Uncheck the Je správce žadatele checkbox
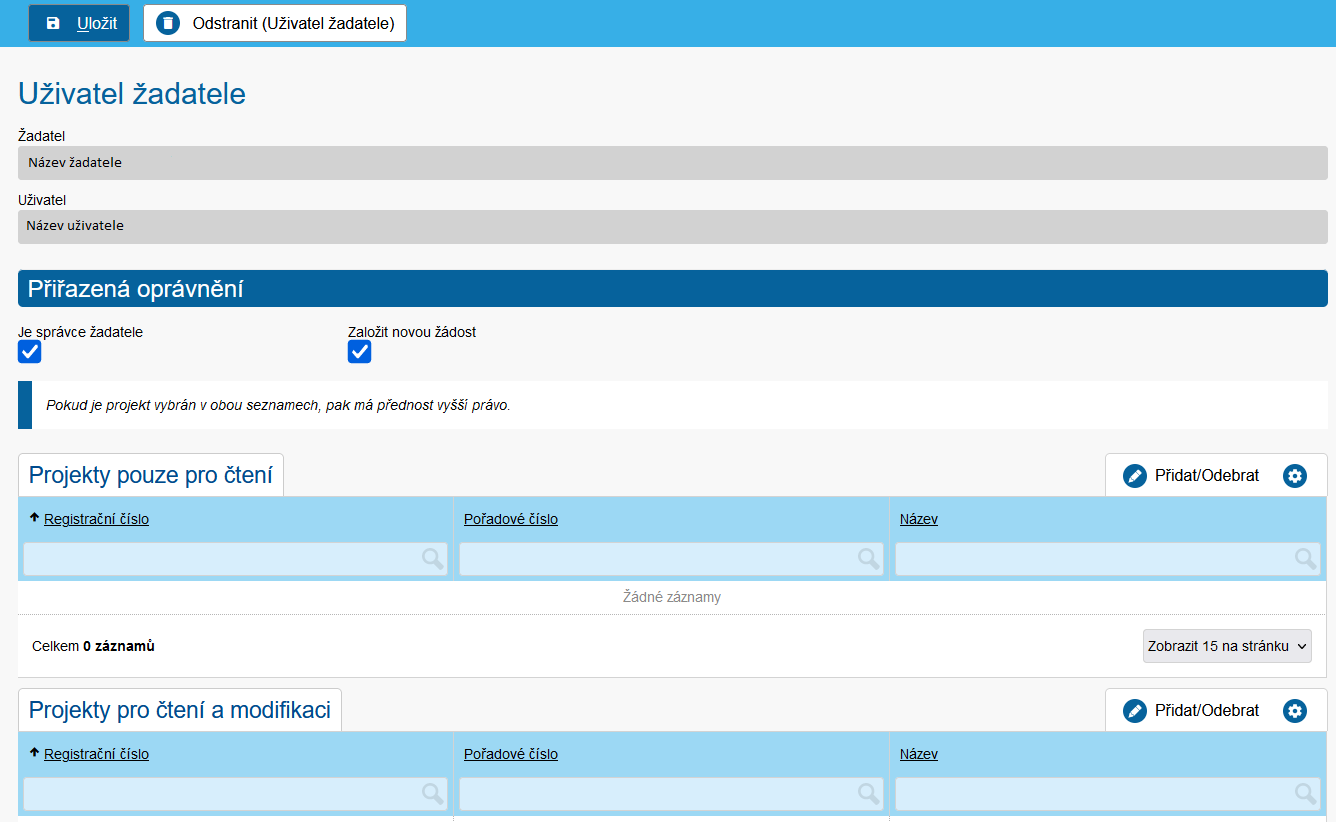The height and width of the screenshot is (822, 1336). click(x=30, y=352)
